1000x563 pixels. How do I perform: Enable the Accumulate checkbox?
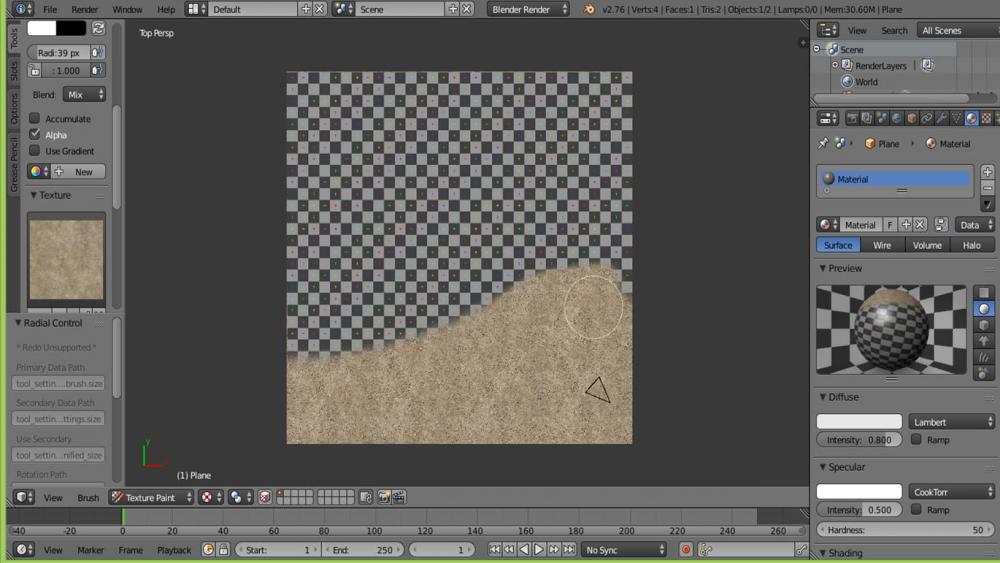[x=35, y=119]
